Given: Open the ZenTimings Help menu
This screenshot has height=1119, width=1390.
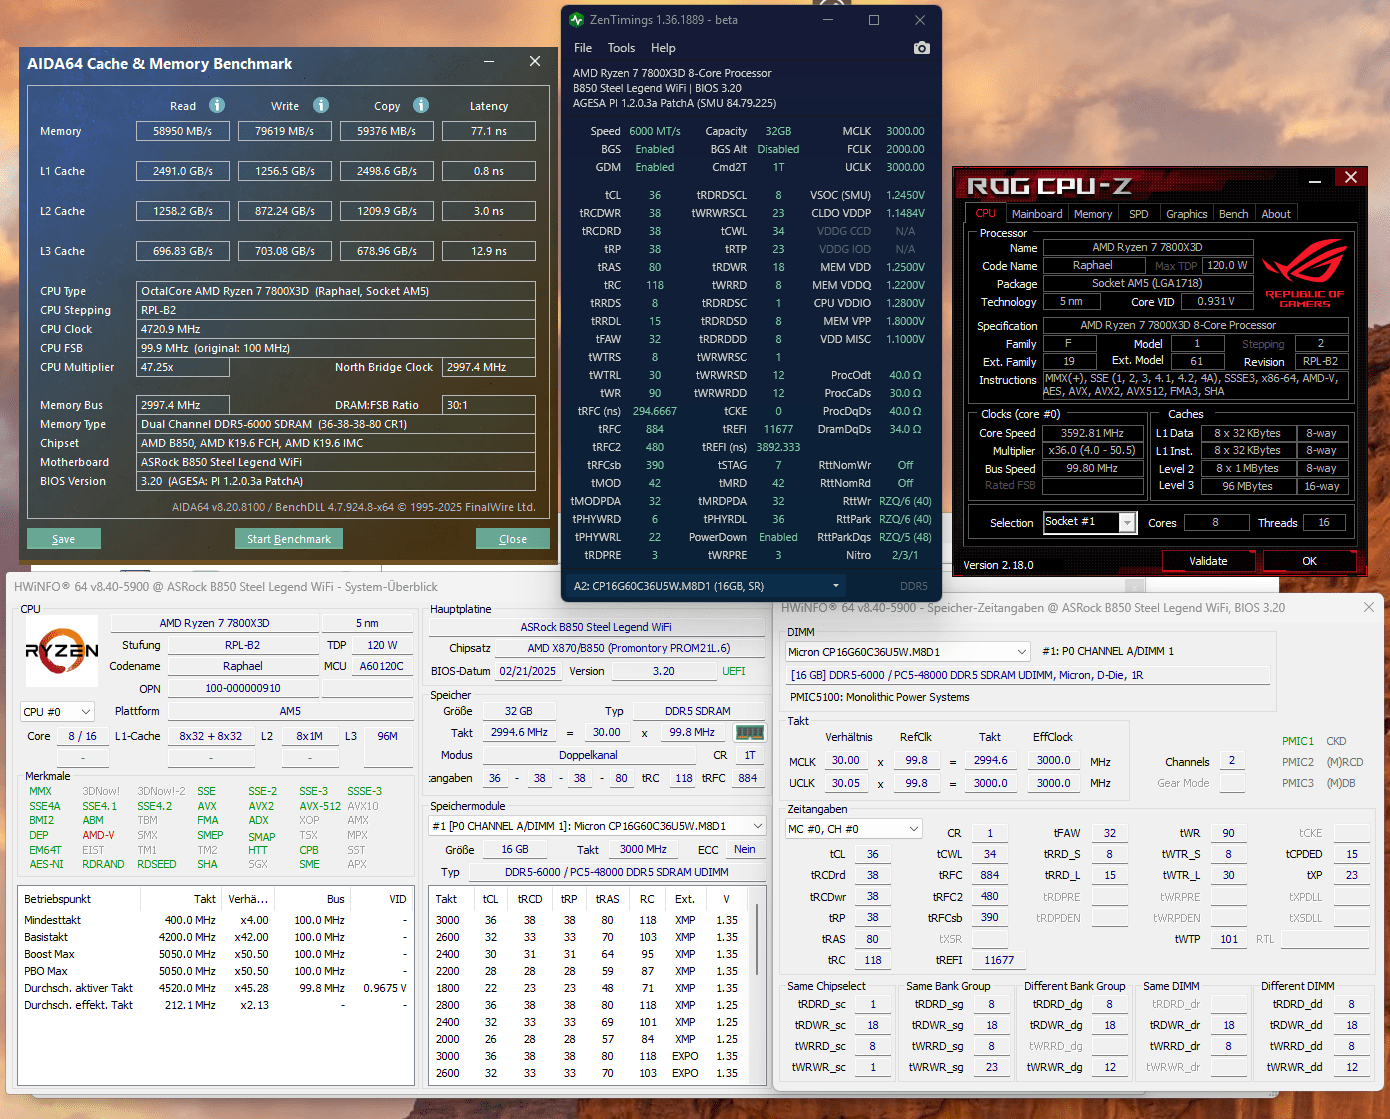Looking at the screenshot, I should point(663,48).
